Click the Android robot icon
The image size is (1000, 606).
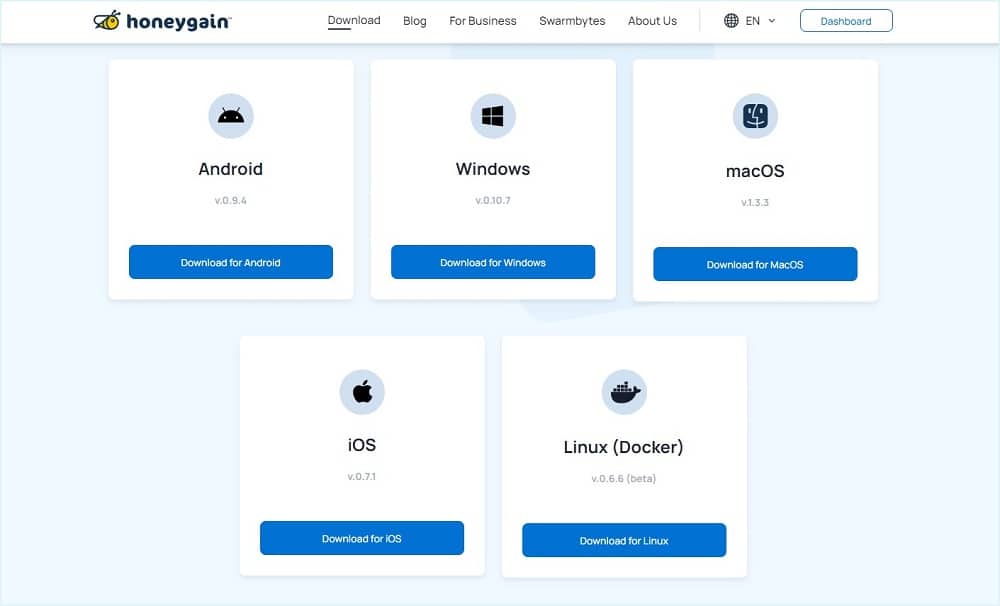[x=231, y=116]
